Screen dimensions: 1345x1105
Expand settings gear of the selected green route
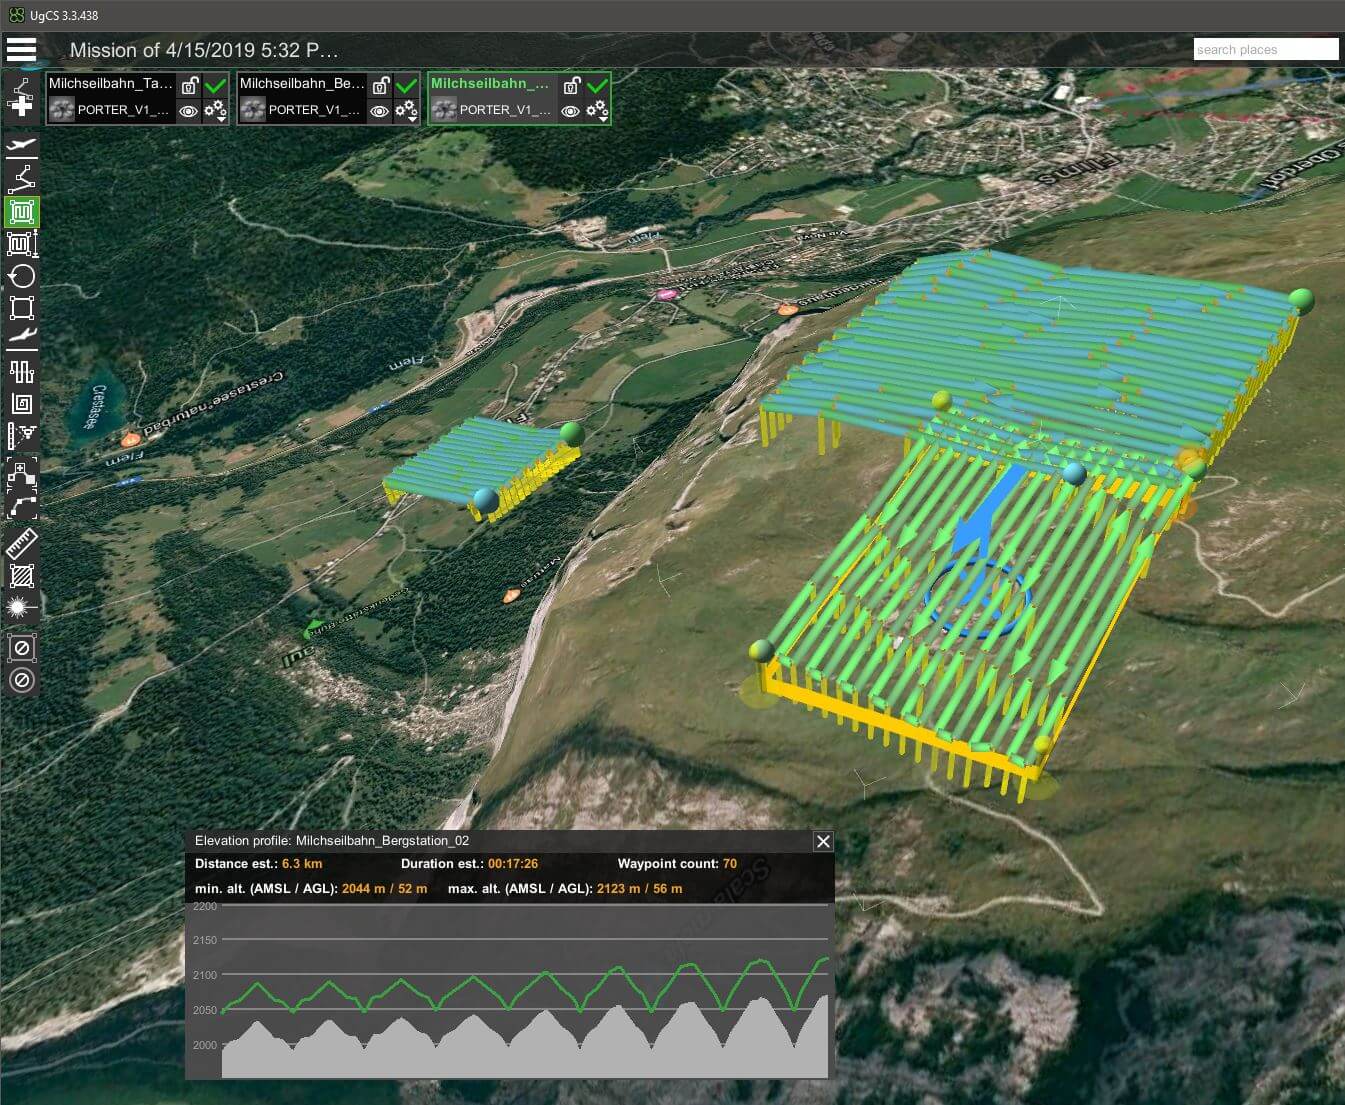tap(597, 111)
